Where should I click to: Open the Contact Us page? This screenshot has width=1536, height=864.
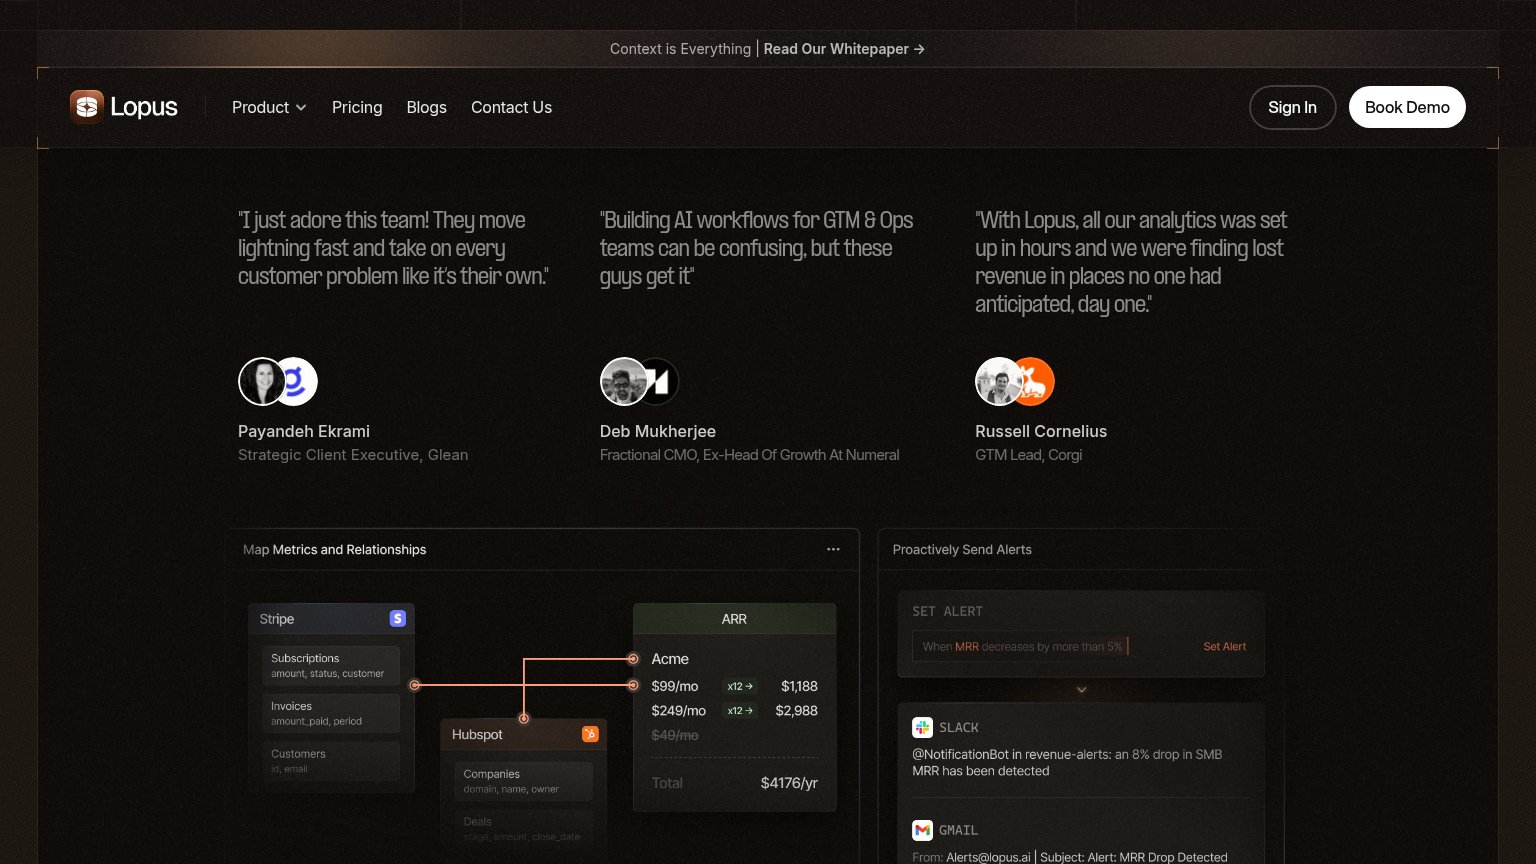point(511,107)
